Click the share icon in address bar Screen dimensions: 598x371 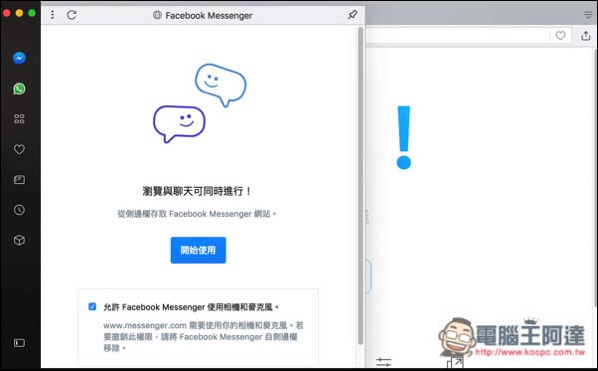tap(586, 35)
